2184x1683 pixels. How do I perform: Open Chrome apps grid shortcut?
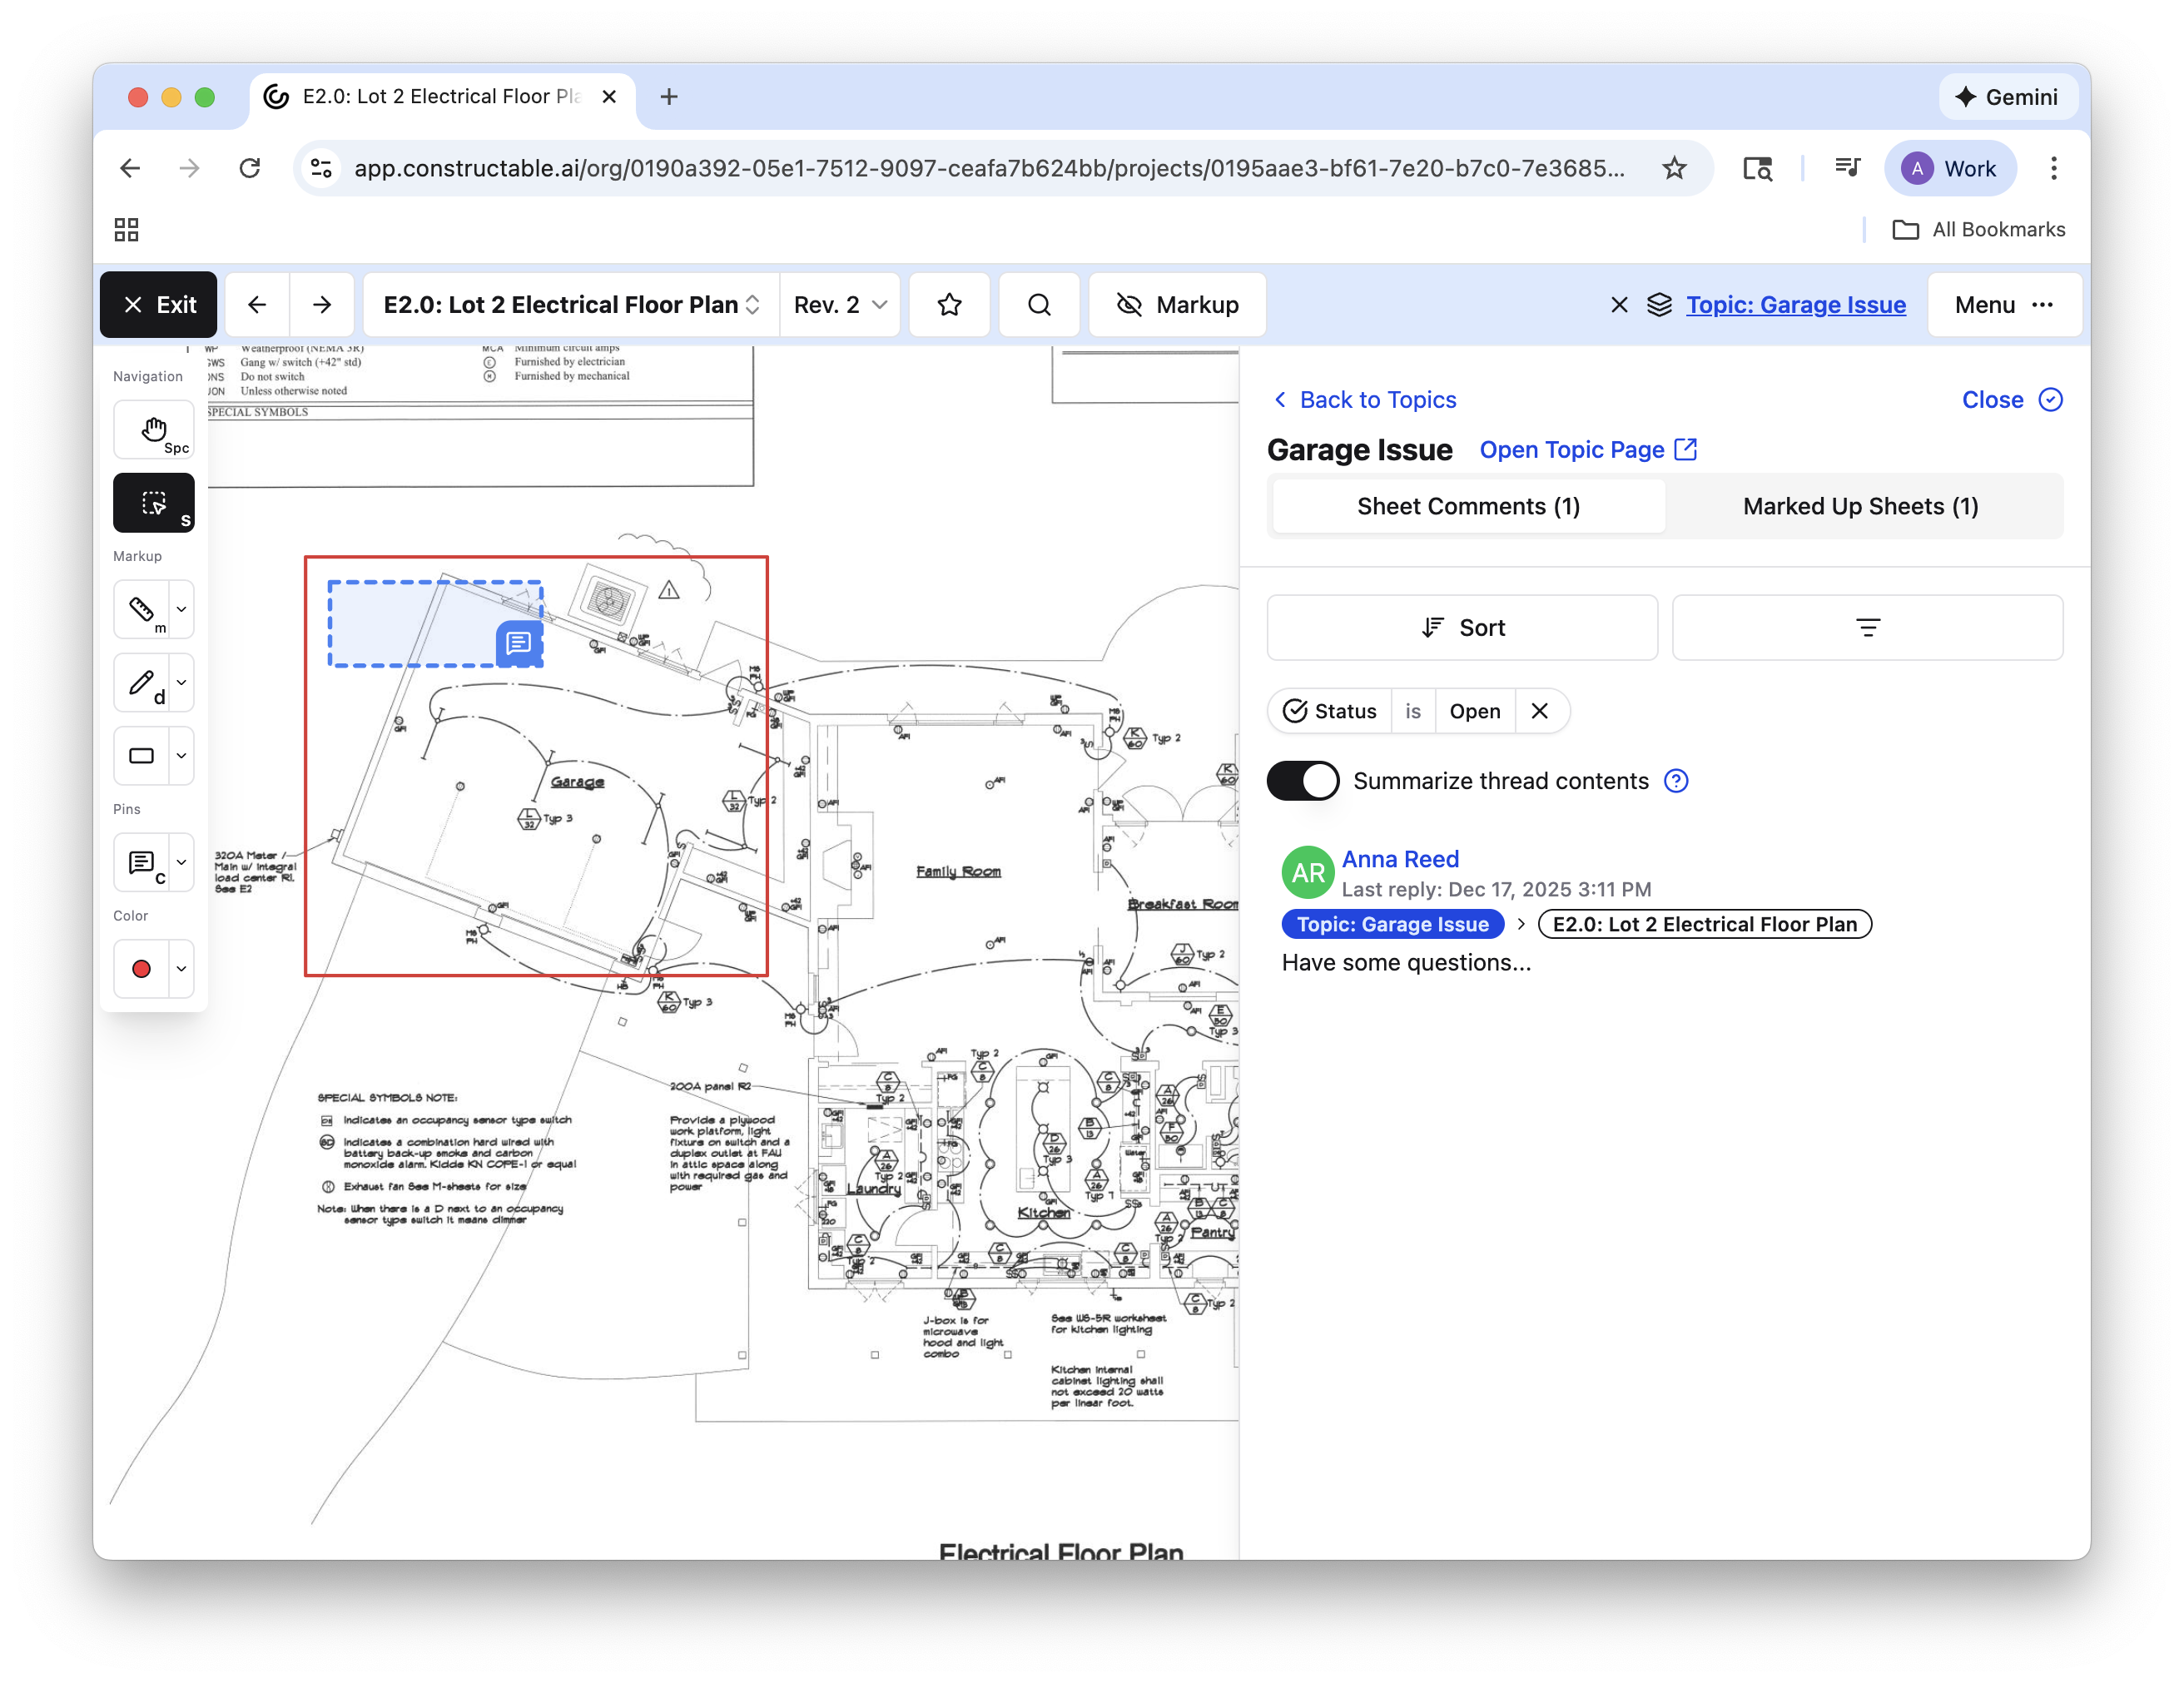click(126, 230)
